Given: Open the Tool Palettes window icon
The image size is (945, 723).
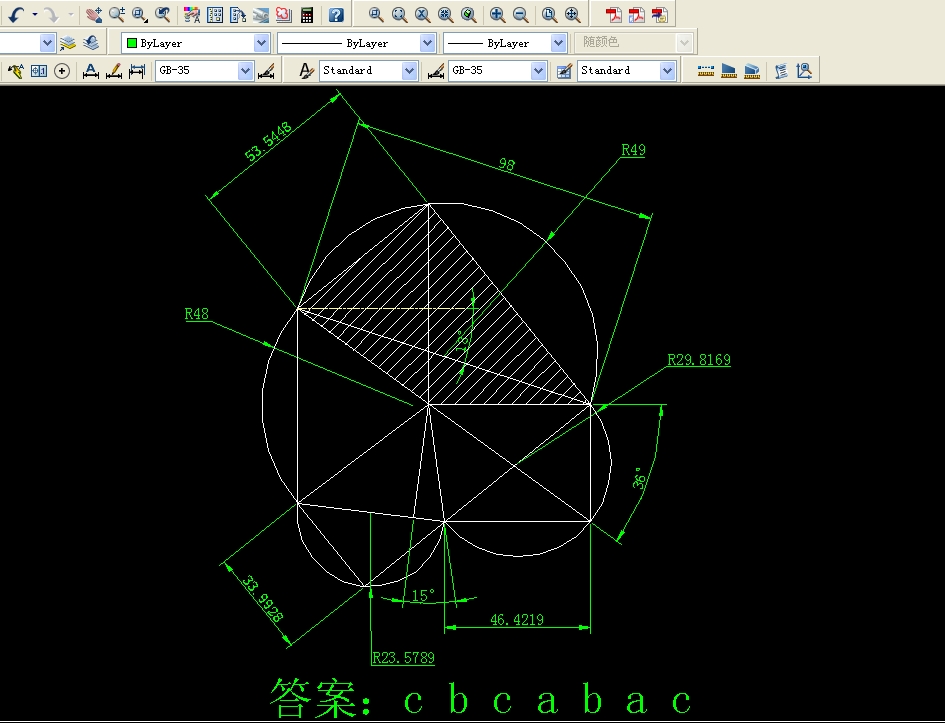Looking at the screenshot, I should click(x=238, y=14).
